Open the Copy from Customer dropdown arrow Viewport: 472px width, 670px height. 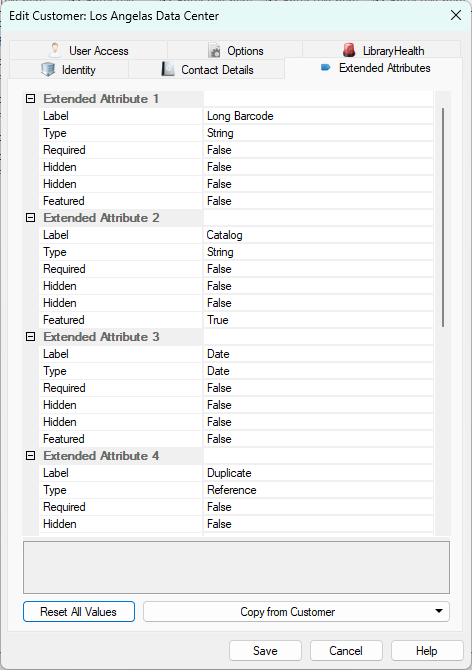[439, 611]
